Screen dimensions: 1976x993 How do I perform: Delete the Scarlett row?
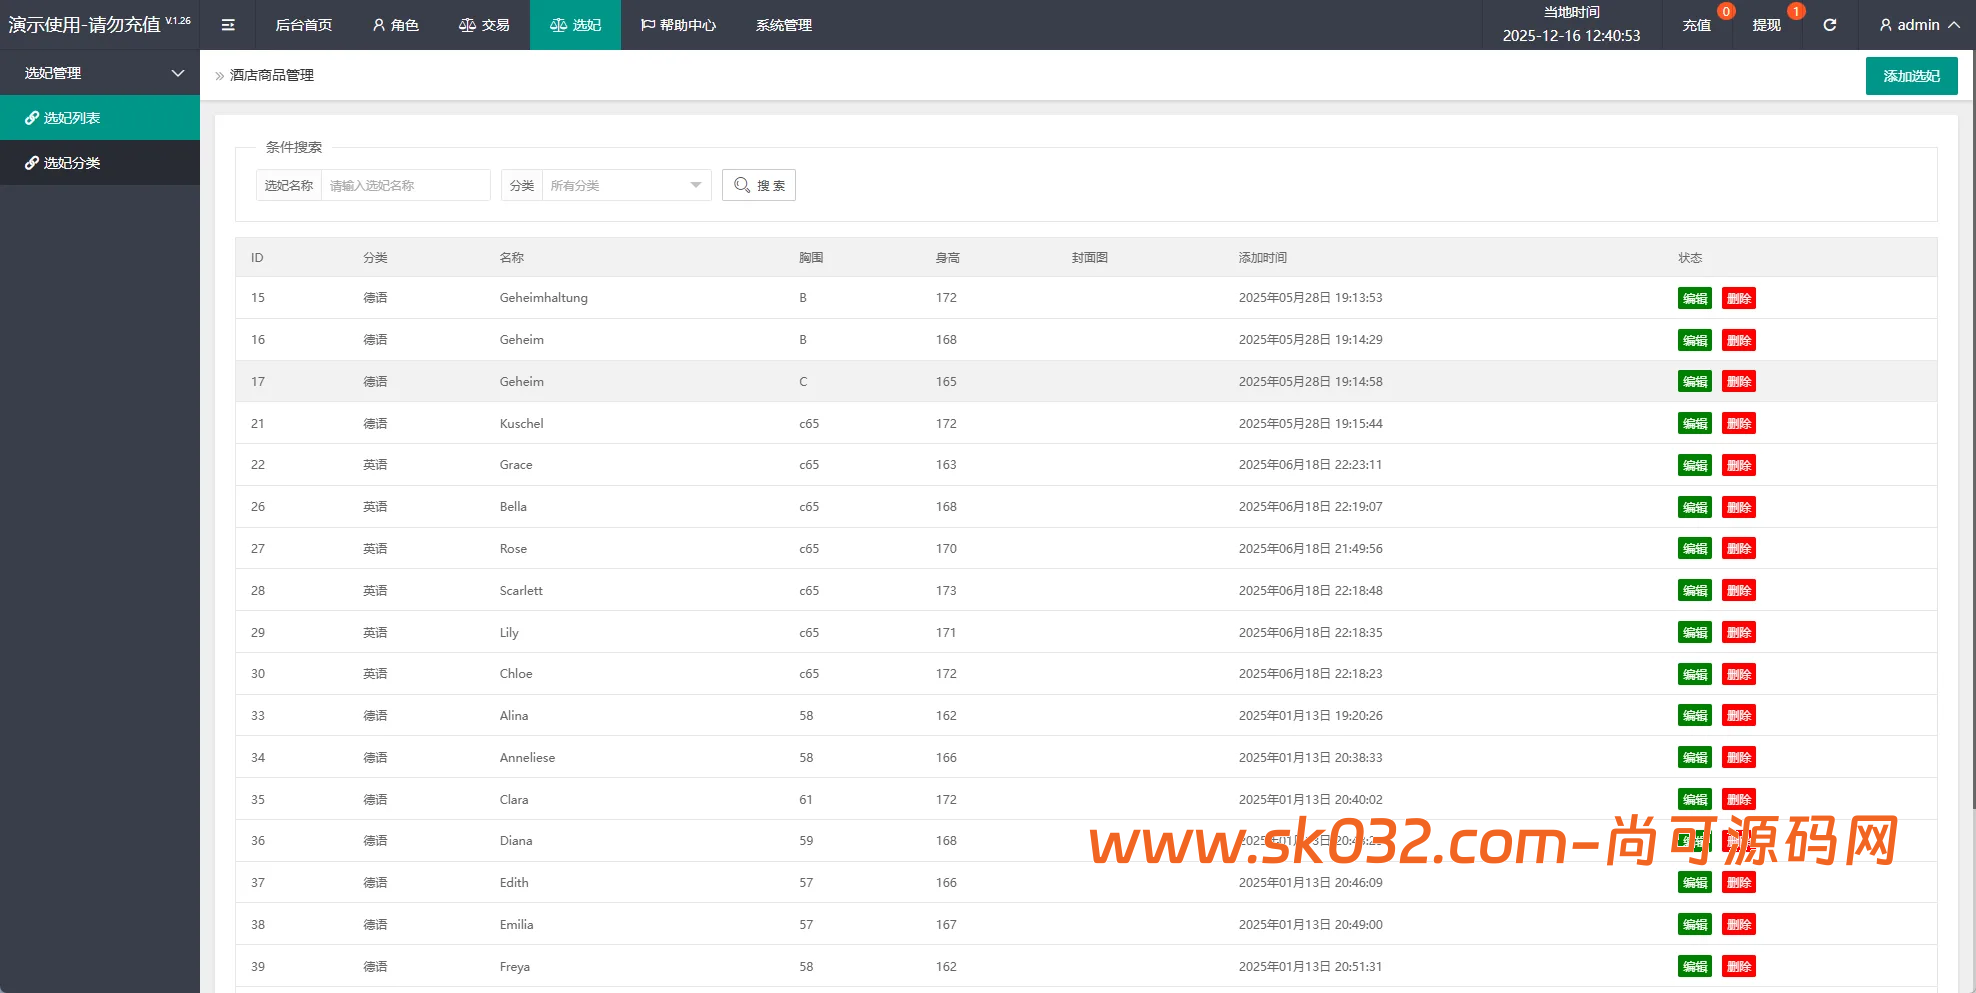(1738, 591)
